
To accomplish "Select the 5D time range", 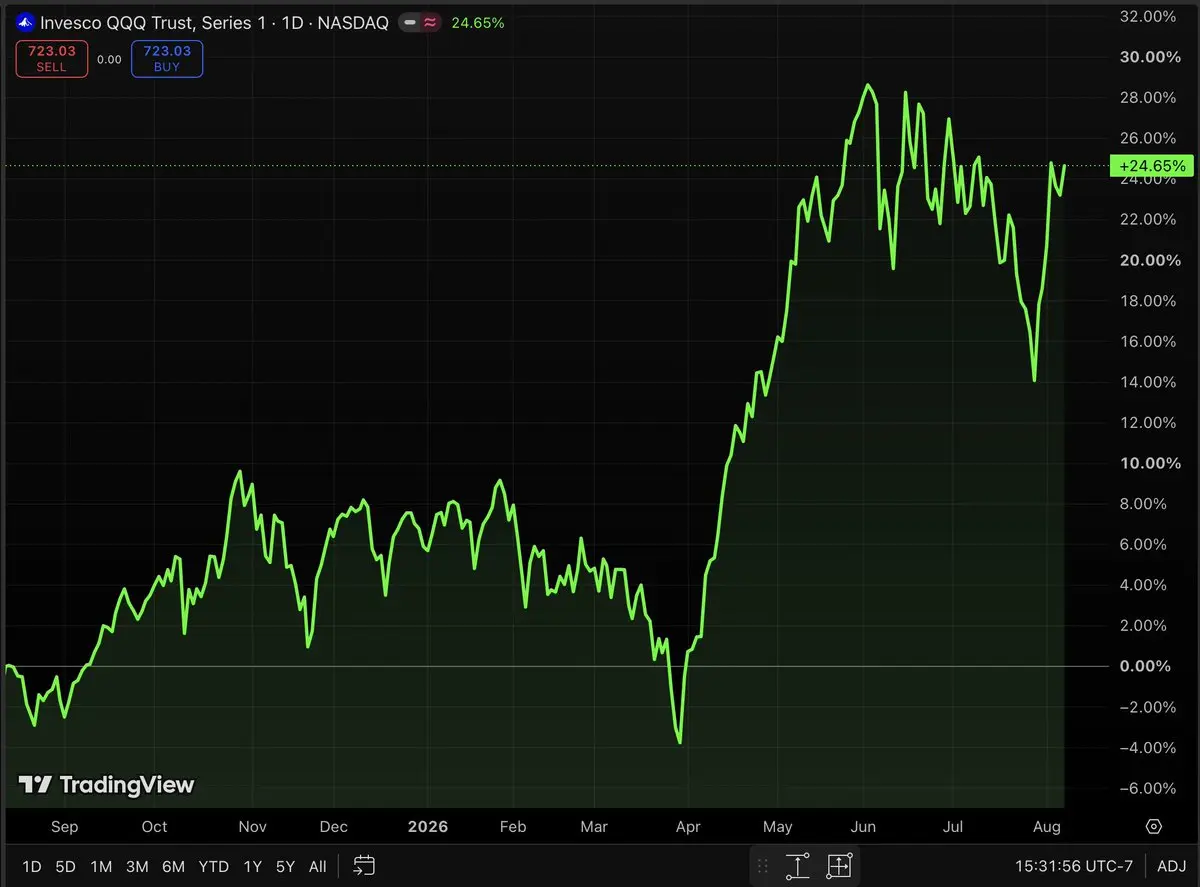I will (65, 866).
